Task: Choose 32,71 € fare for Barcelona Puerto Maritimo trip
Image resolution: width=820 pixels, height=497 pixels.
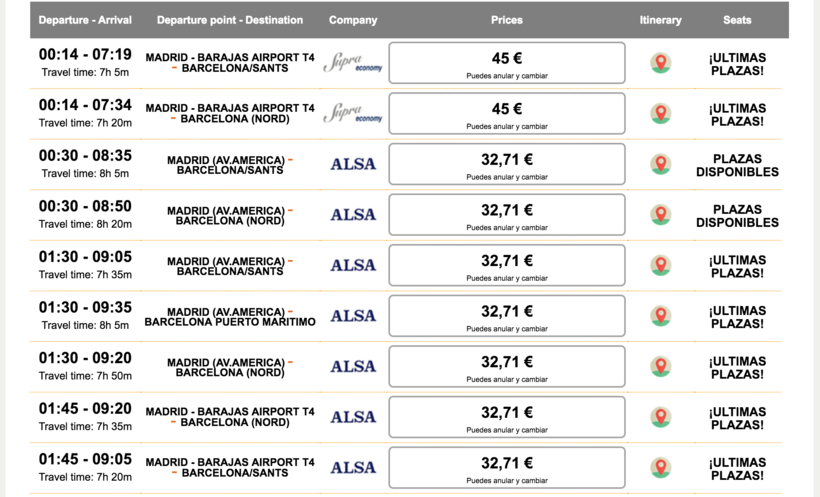Action: click(507, 316)
